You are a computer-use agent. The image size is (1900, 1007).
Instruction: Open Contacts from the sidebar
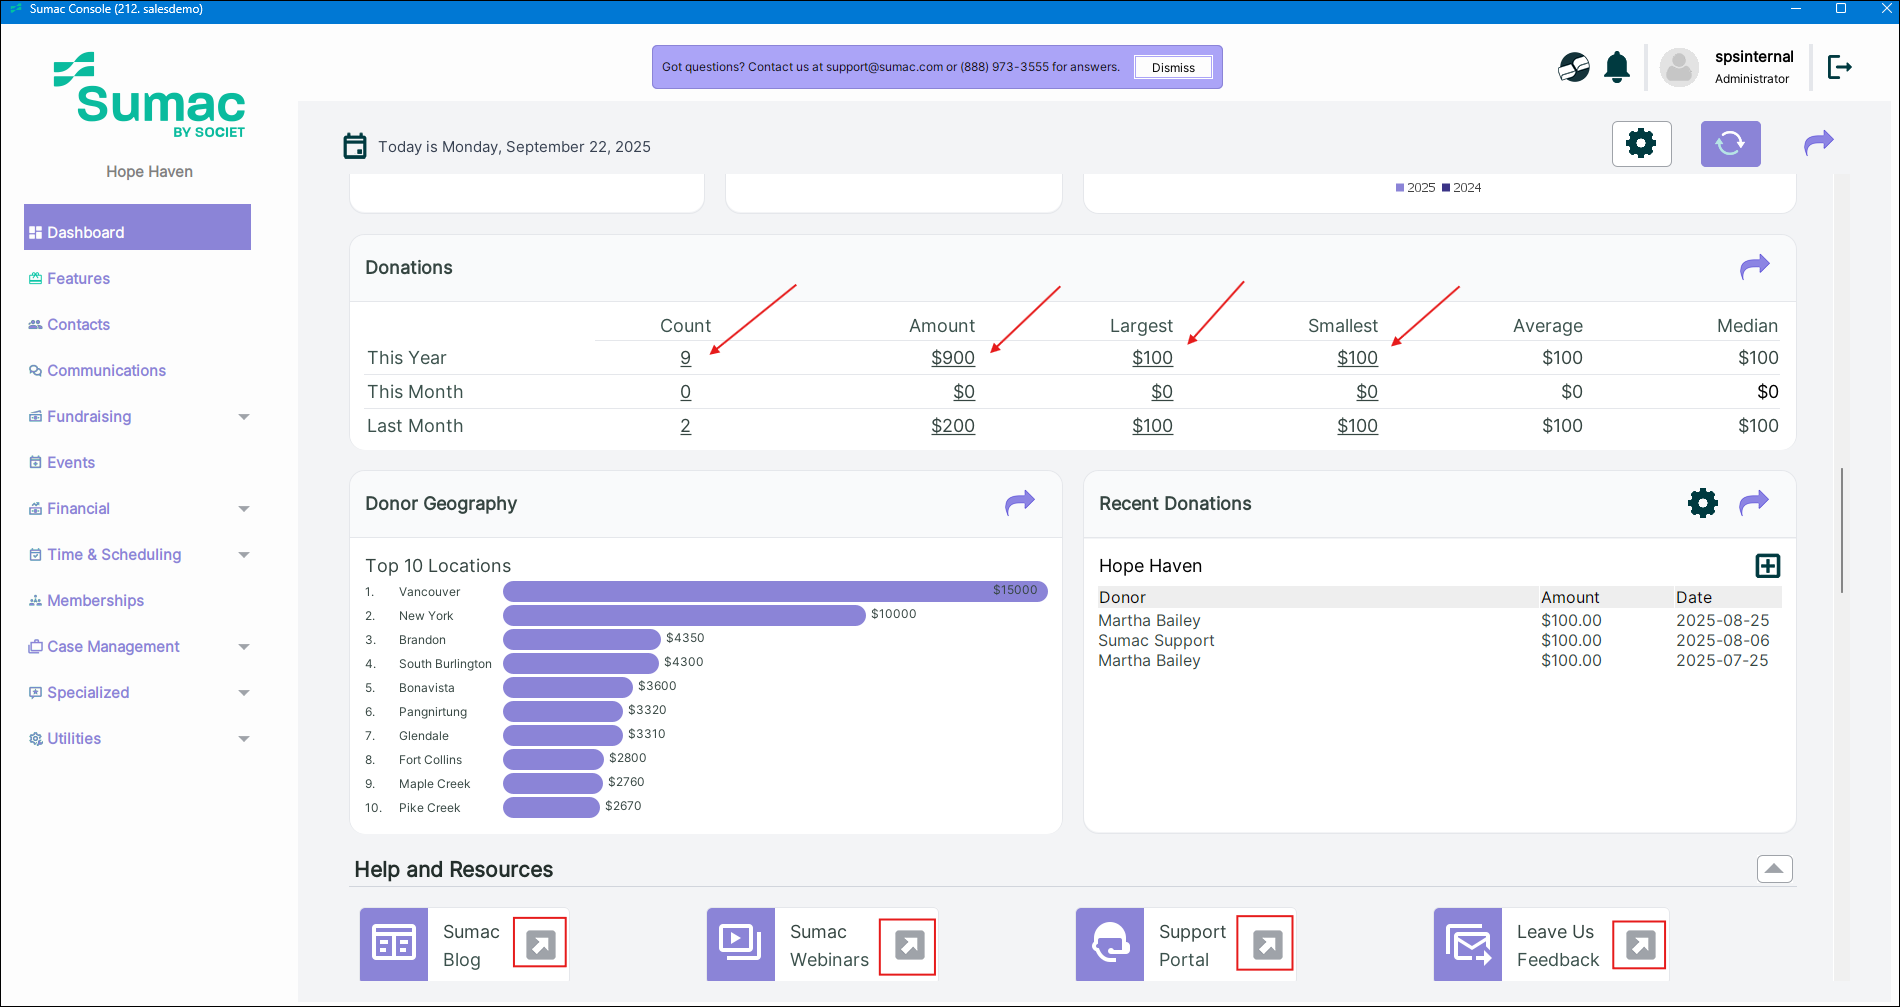(x=78, y=325)
